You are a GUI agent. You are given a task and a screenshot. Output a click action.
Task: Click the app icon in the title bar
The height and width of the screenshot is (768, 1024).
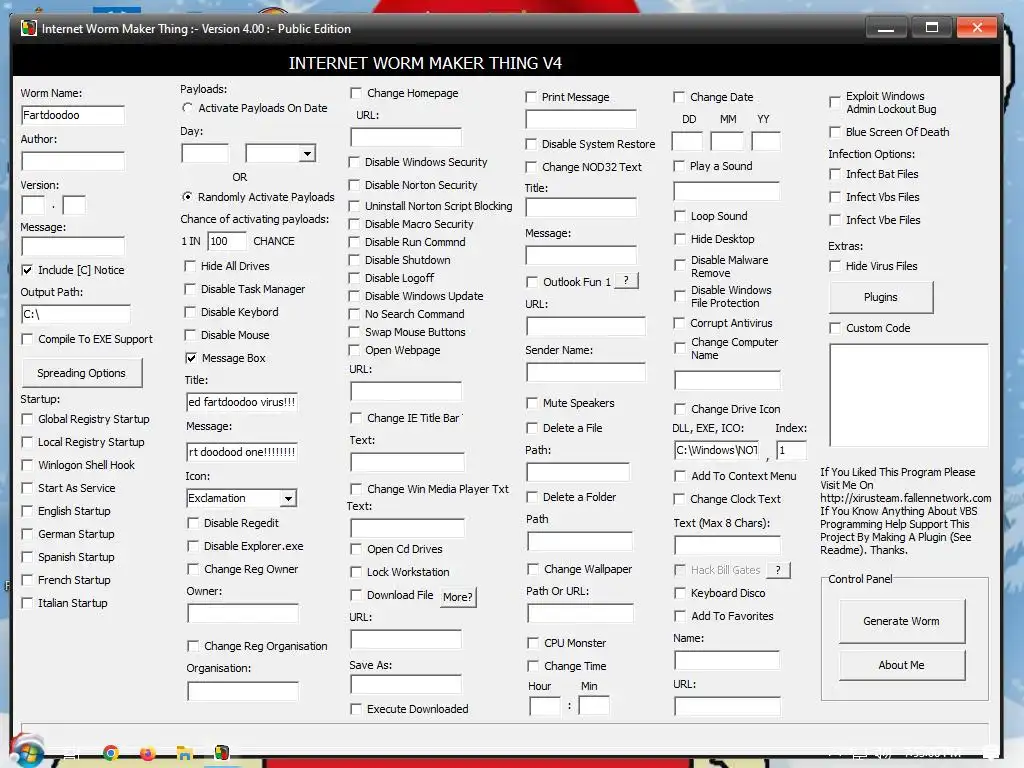pos(29,28)
